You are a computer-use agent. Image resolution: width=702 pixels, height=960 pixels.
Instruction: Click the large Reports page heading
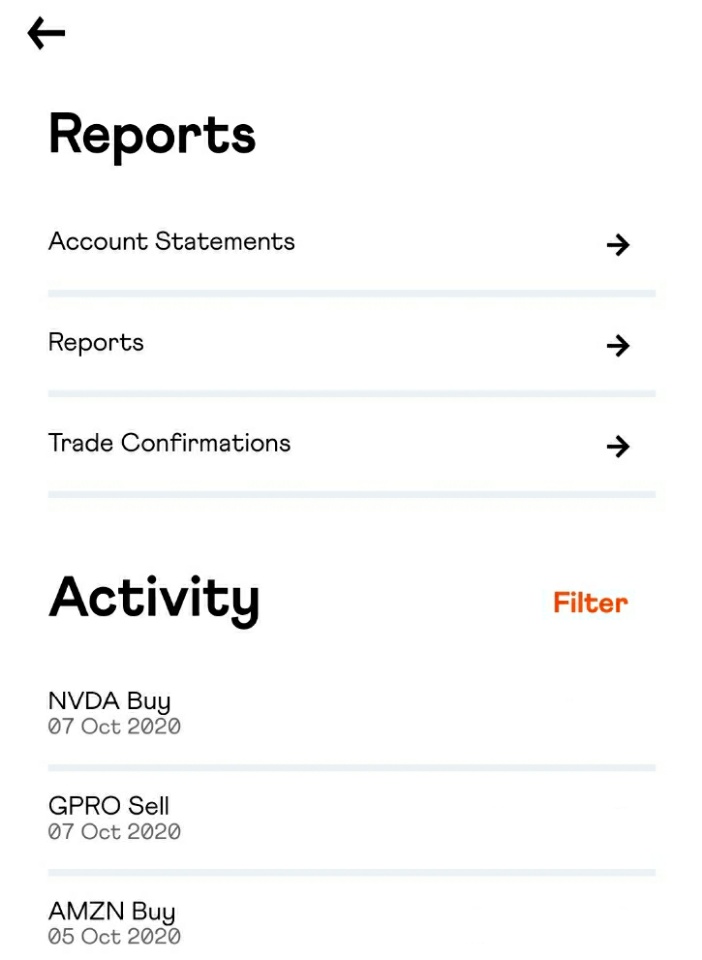click(152, 136)
